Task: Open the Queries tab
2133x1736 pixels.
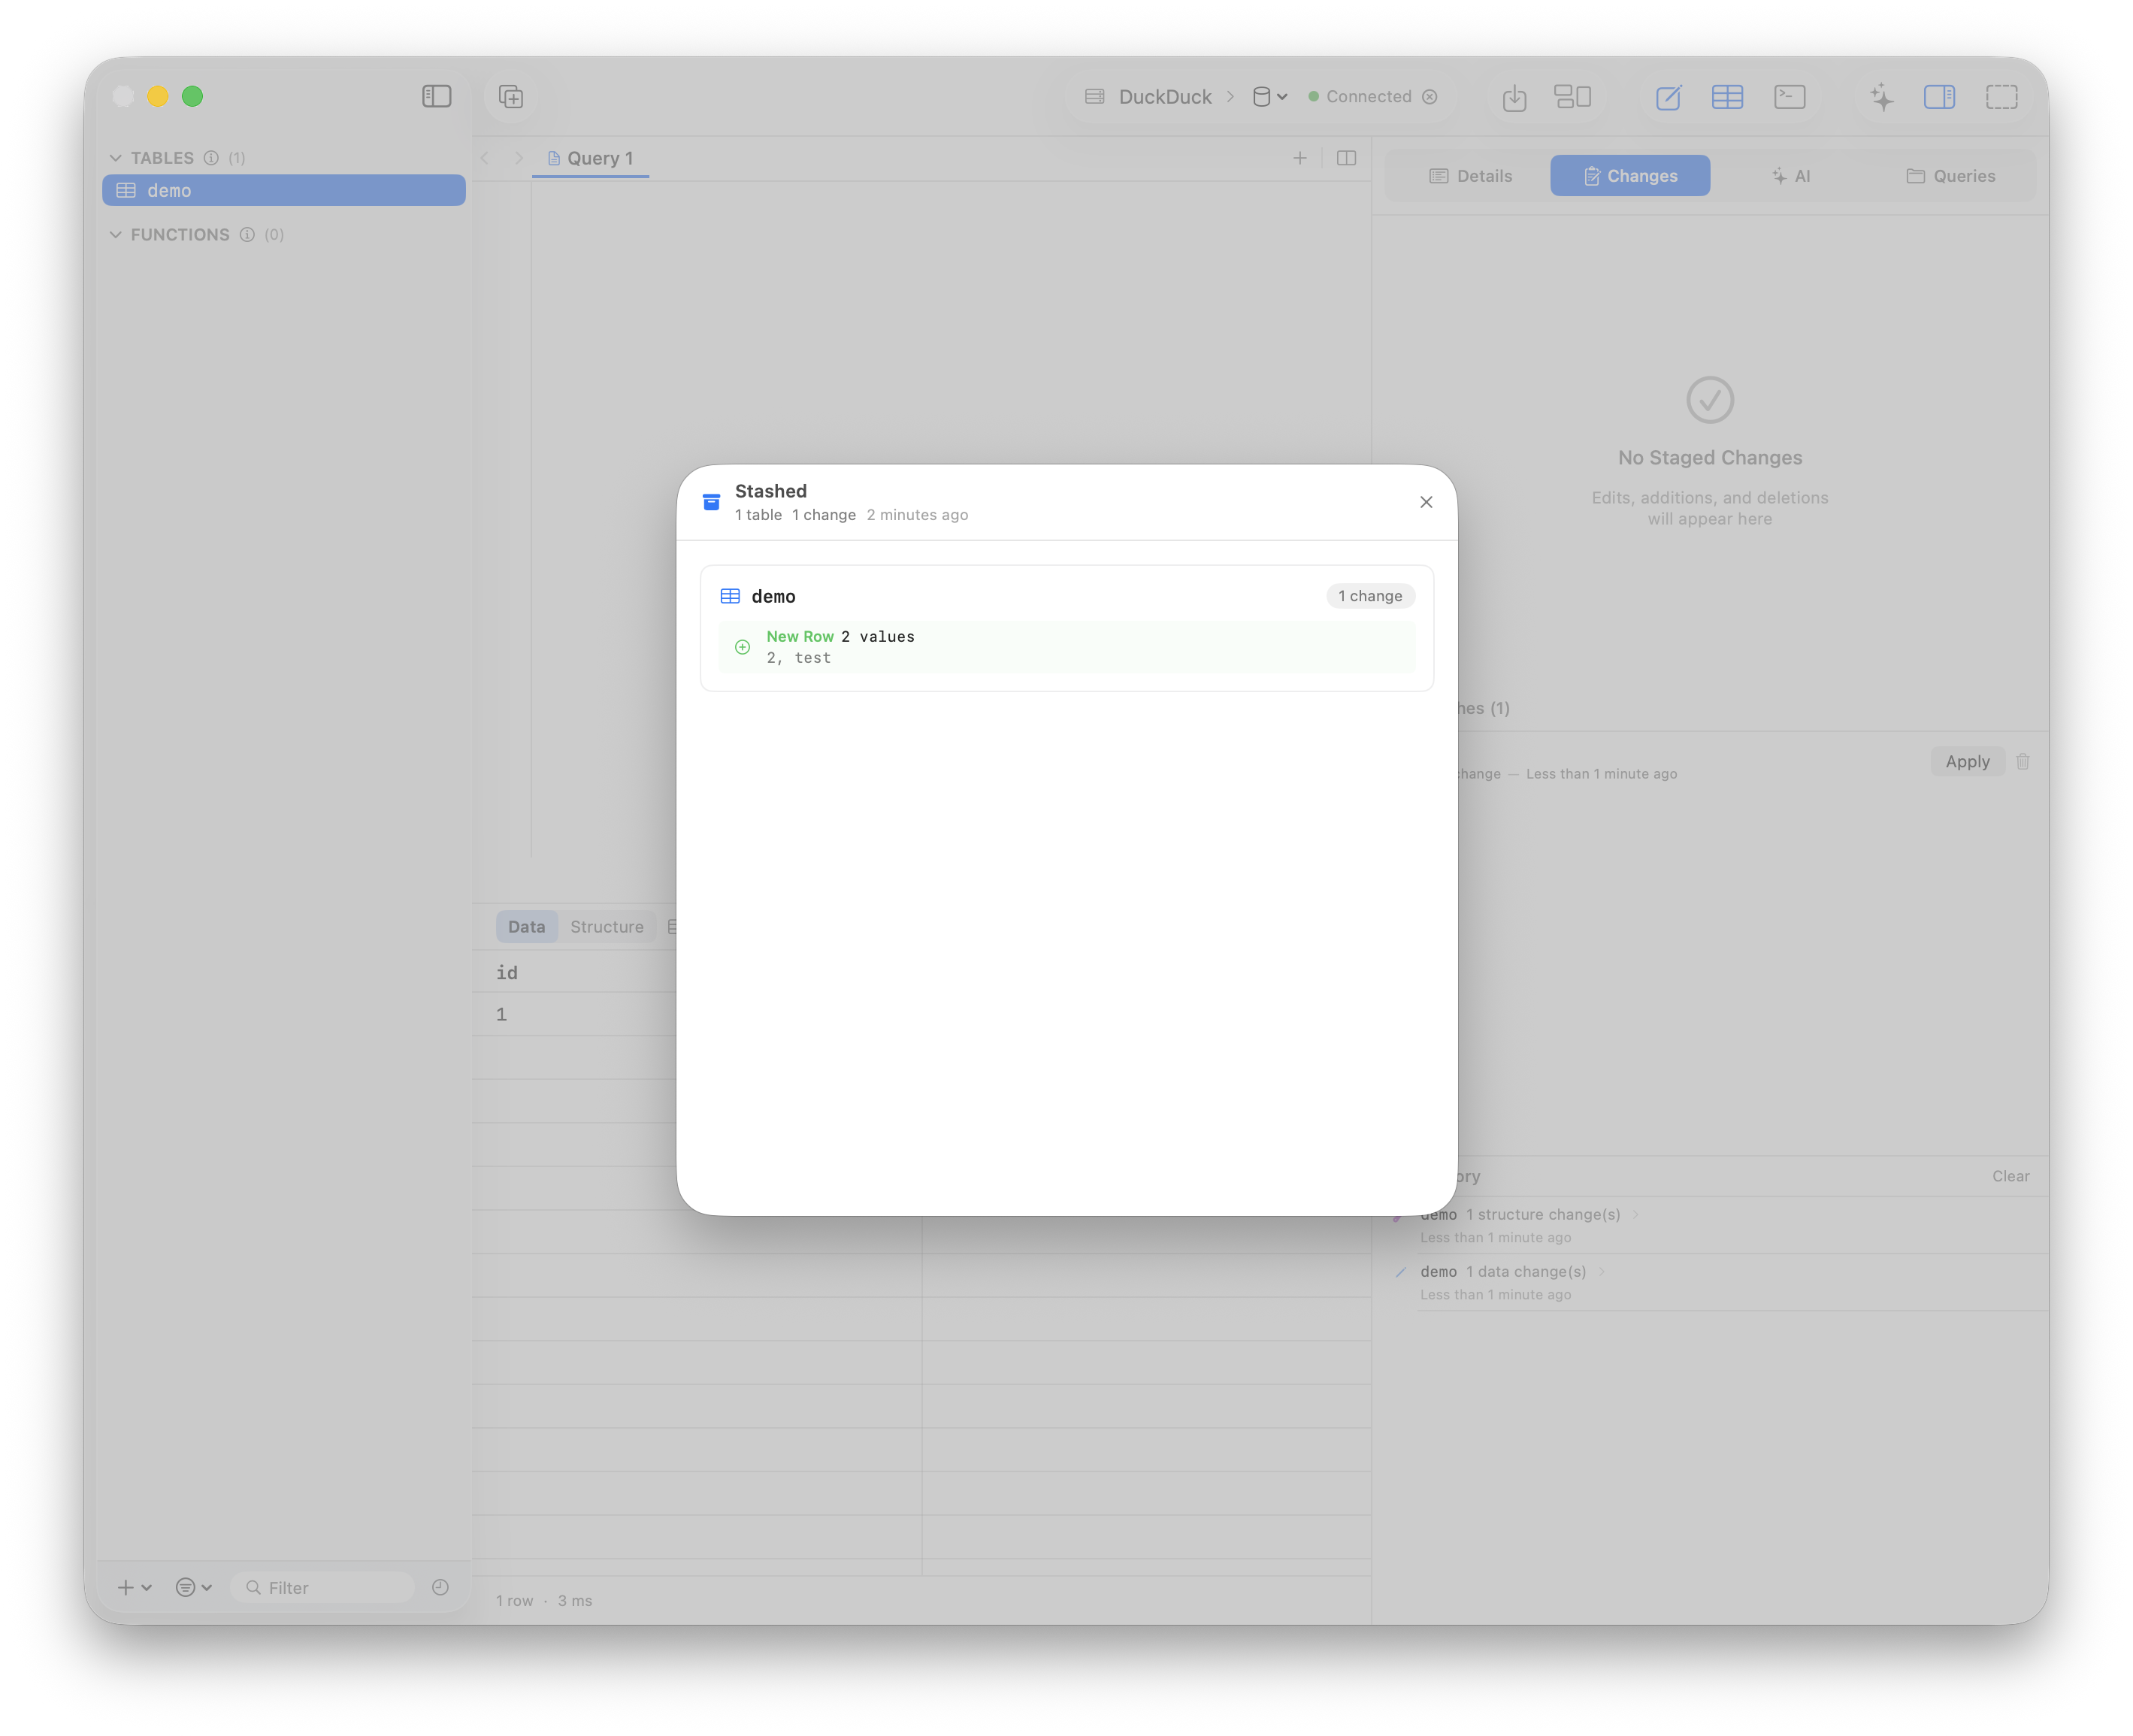Action: tap(1950, 176)
